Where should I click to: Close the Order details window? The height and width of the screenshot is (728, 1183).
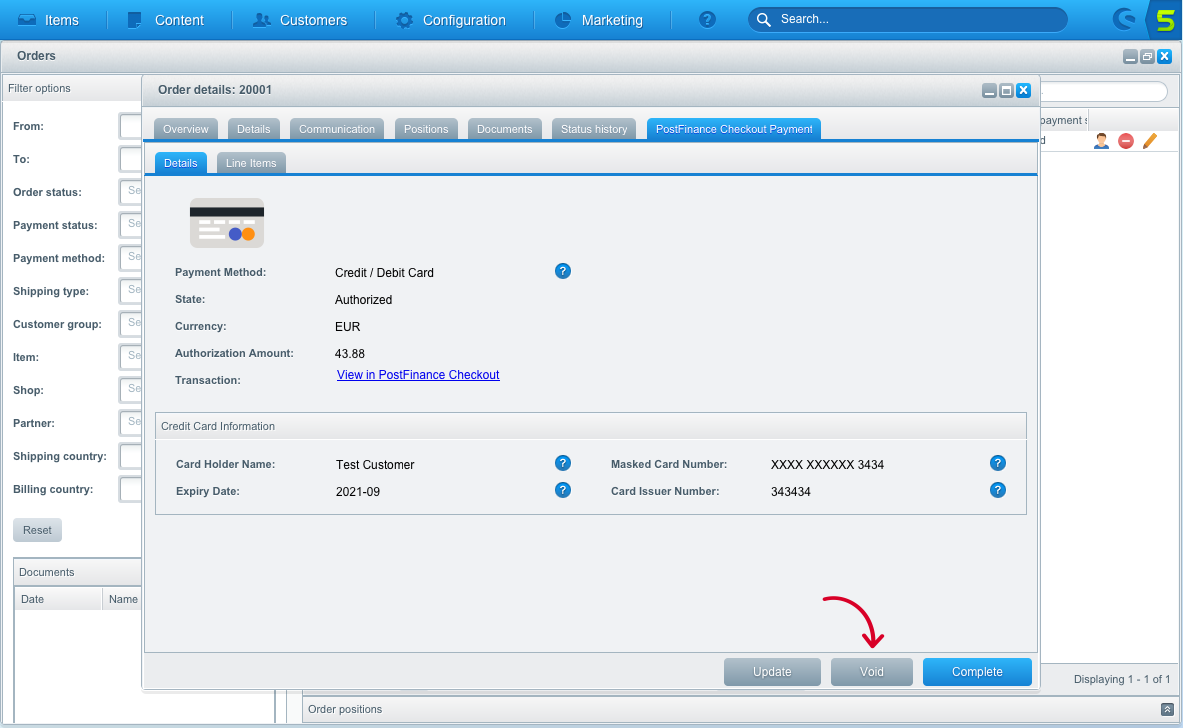(1023, 91)
